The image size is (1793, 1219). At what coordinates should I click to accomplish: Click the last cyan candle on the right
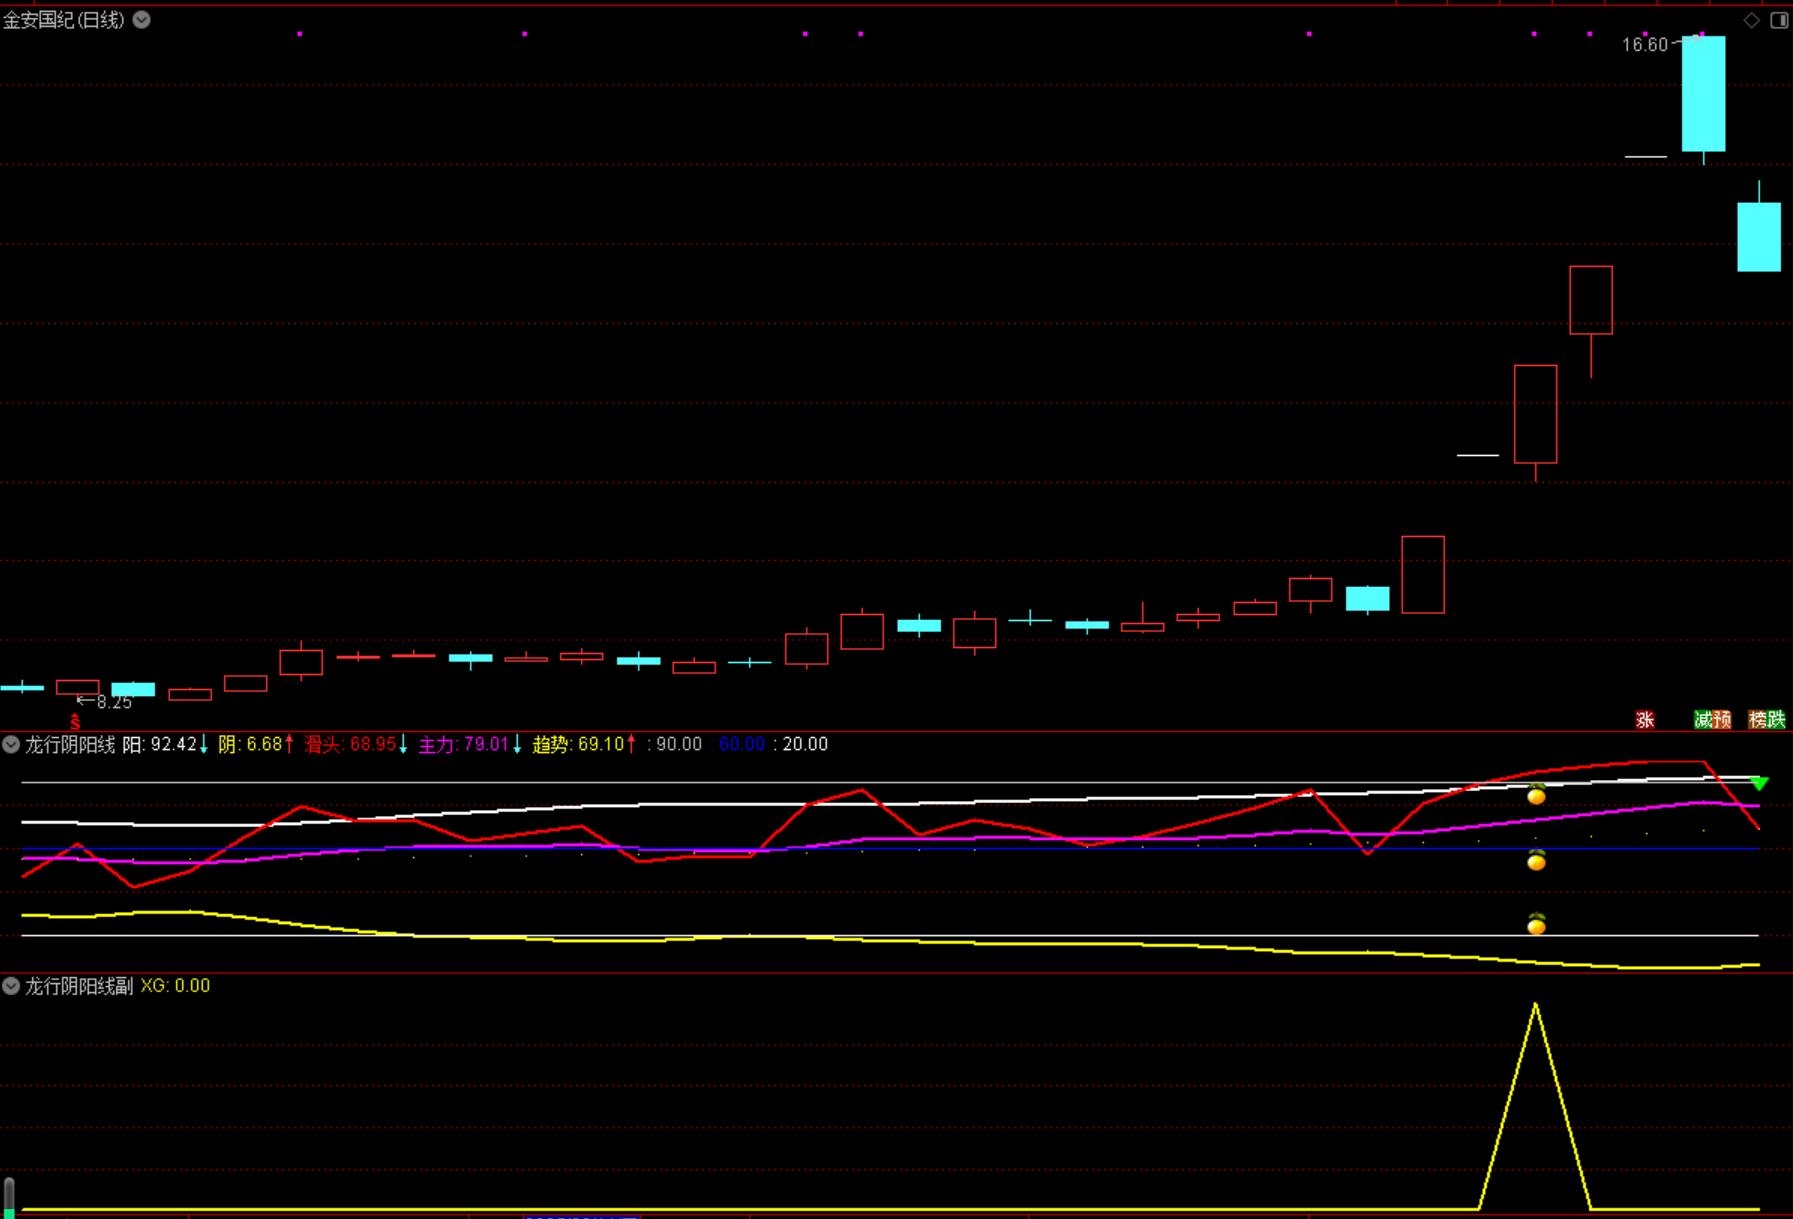coord(1759,237)
